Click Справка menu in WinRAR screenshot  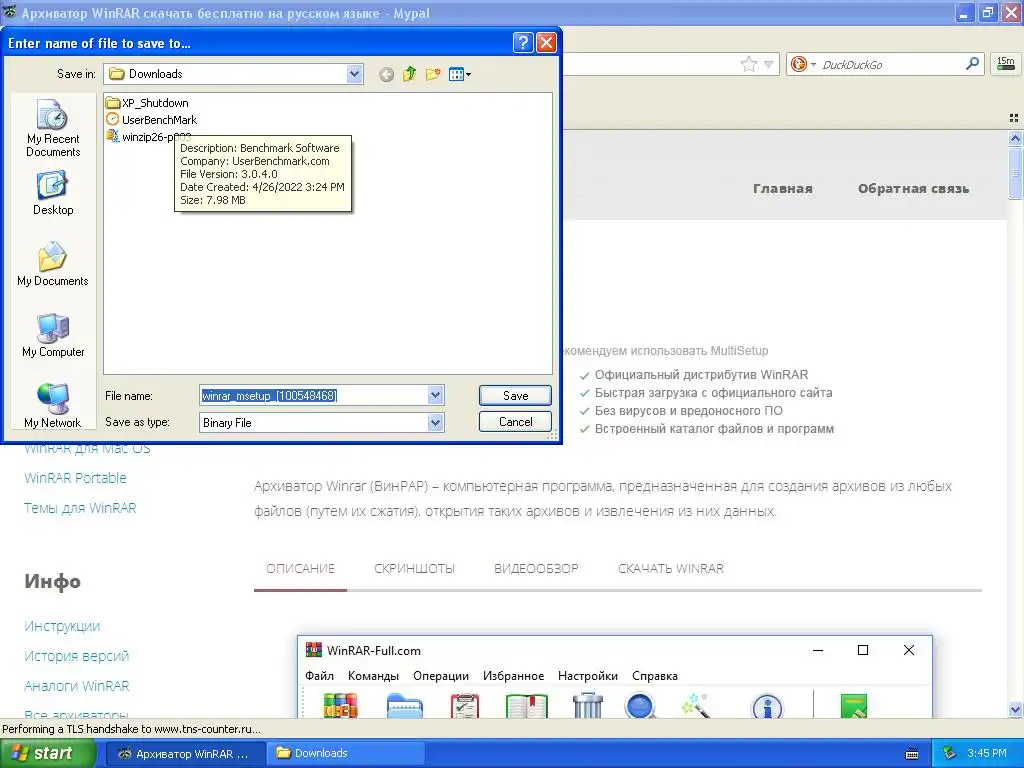point(655,676)
